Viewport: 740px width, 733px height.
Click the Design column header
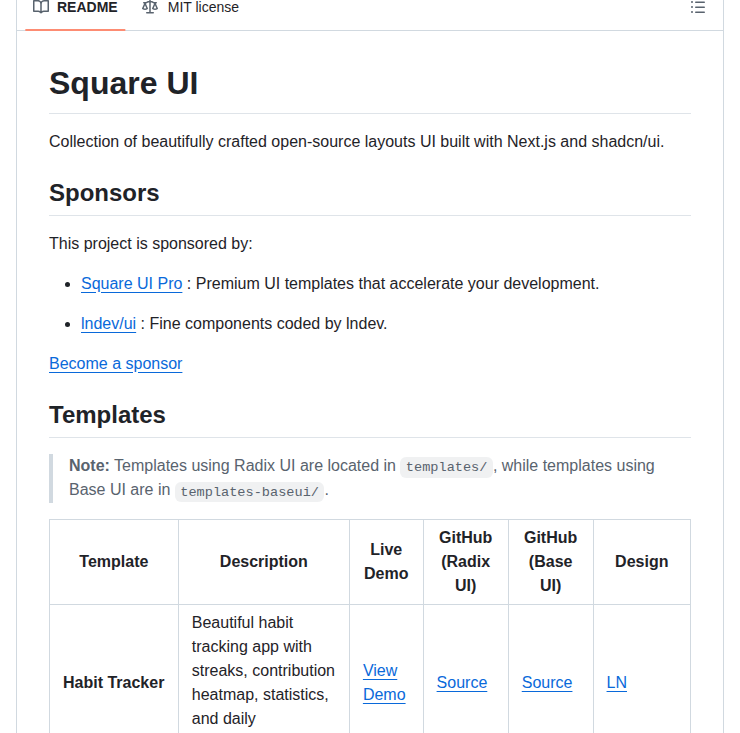[x=641, y=561]
